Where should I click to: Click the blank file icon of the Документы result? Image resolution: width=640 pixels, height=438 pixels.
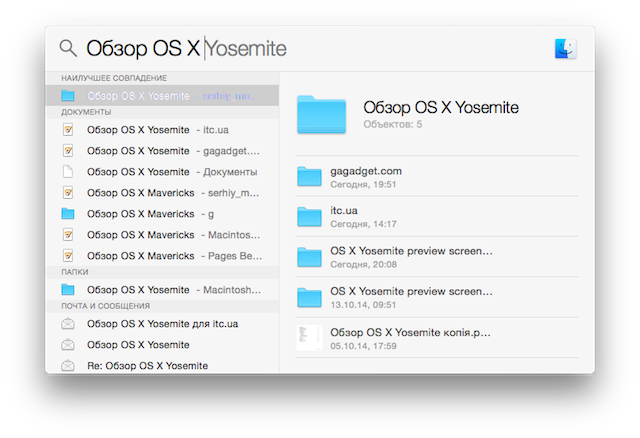[x=68, y=172]
